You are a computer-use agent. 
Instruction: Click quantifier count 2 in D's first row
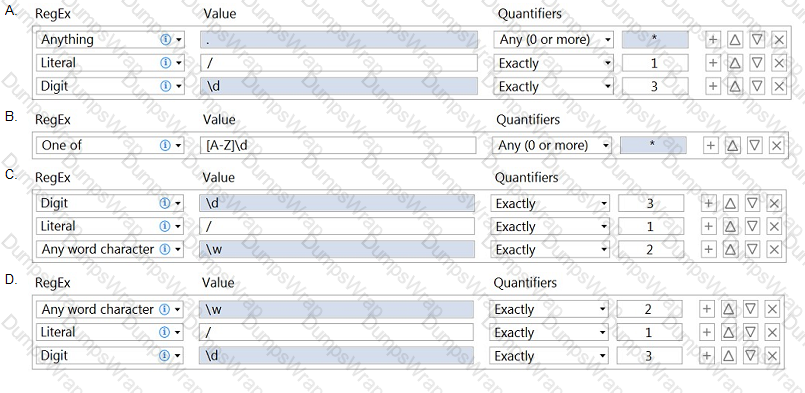point(649,309)
